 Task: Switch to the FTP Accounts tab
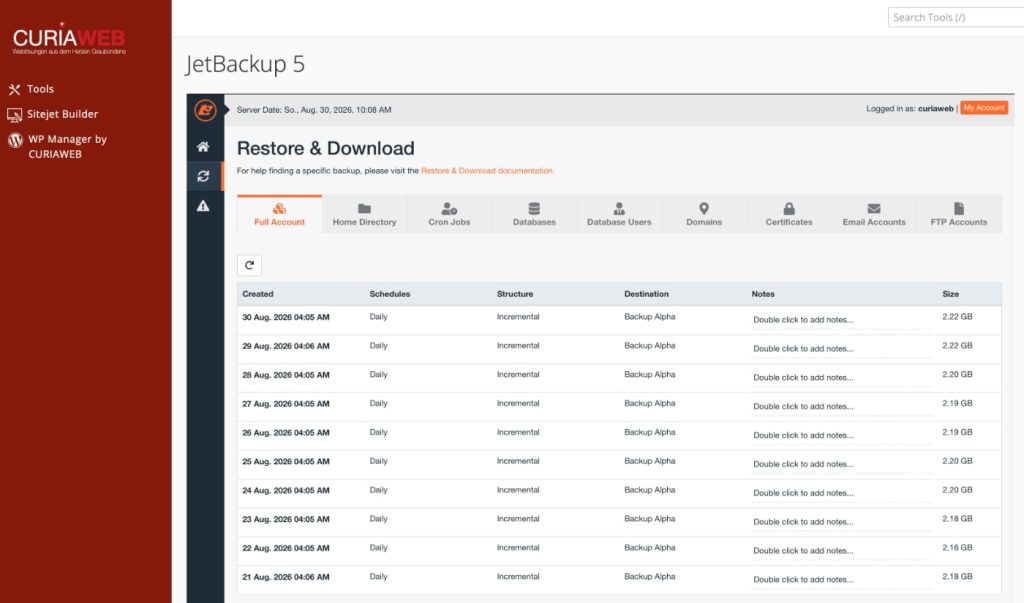(x=959, y=214)
